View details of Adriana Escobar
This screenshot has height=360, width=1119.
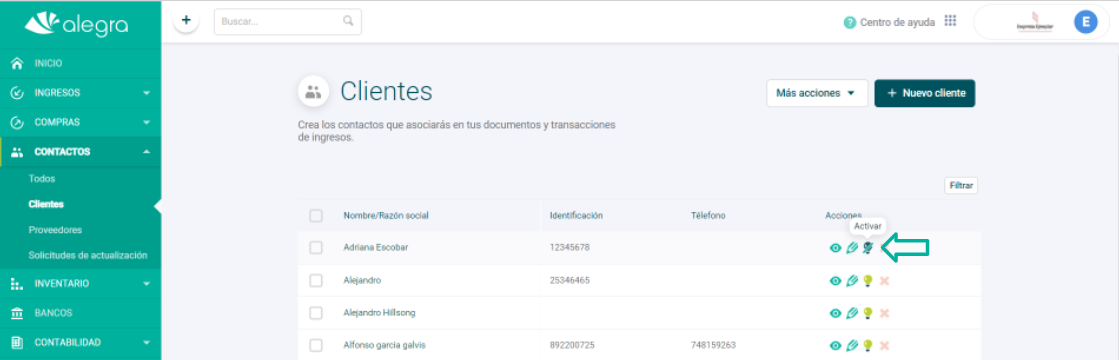tap(836, 248)
